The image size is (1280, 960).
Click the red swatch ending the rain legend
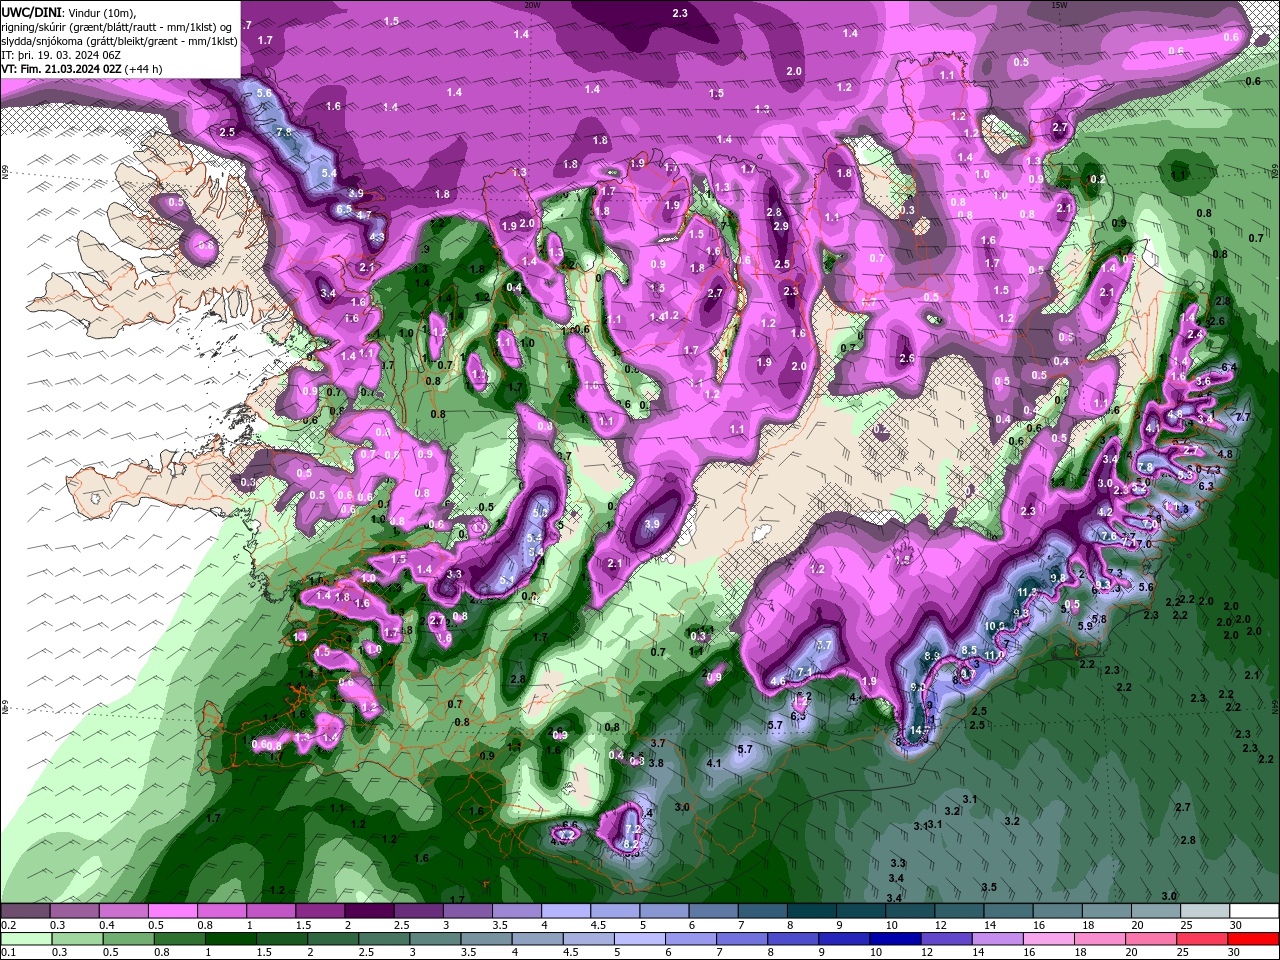tap(1254, 938)
